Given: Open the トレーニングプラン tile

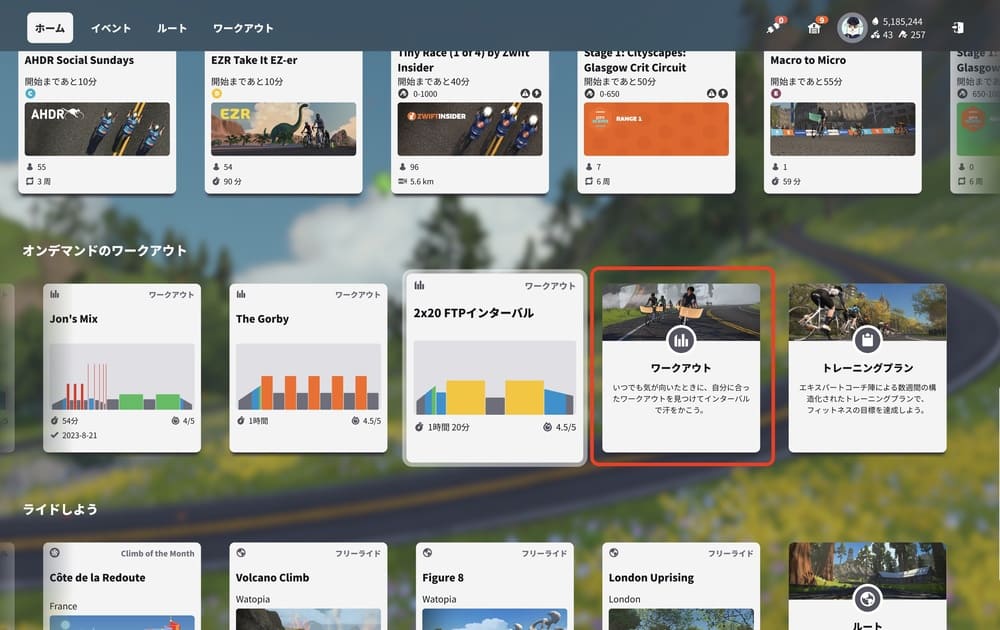Looking at the screenshot, I should click(x=867, y=368).
